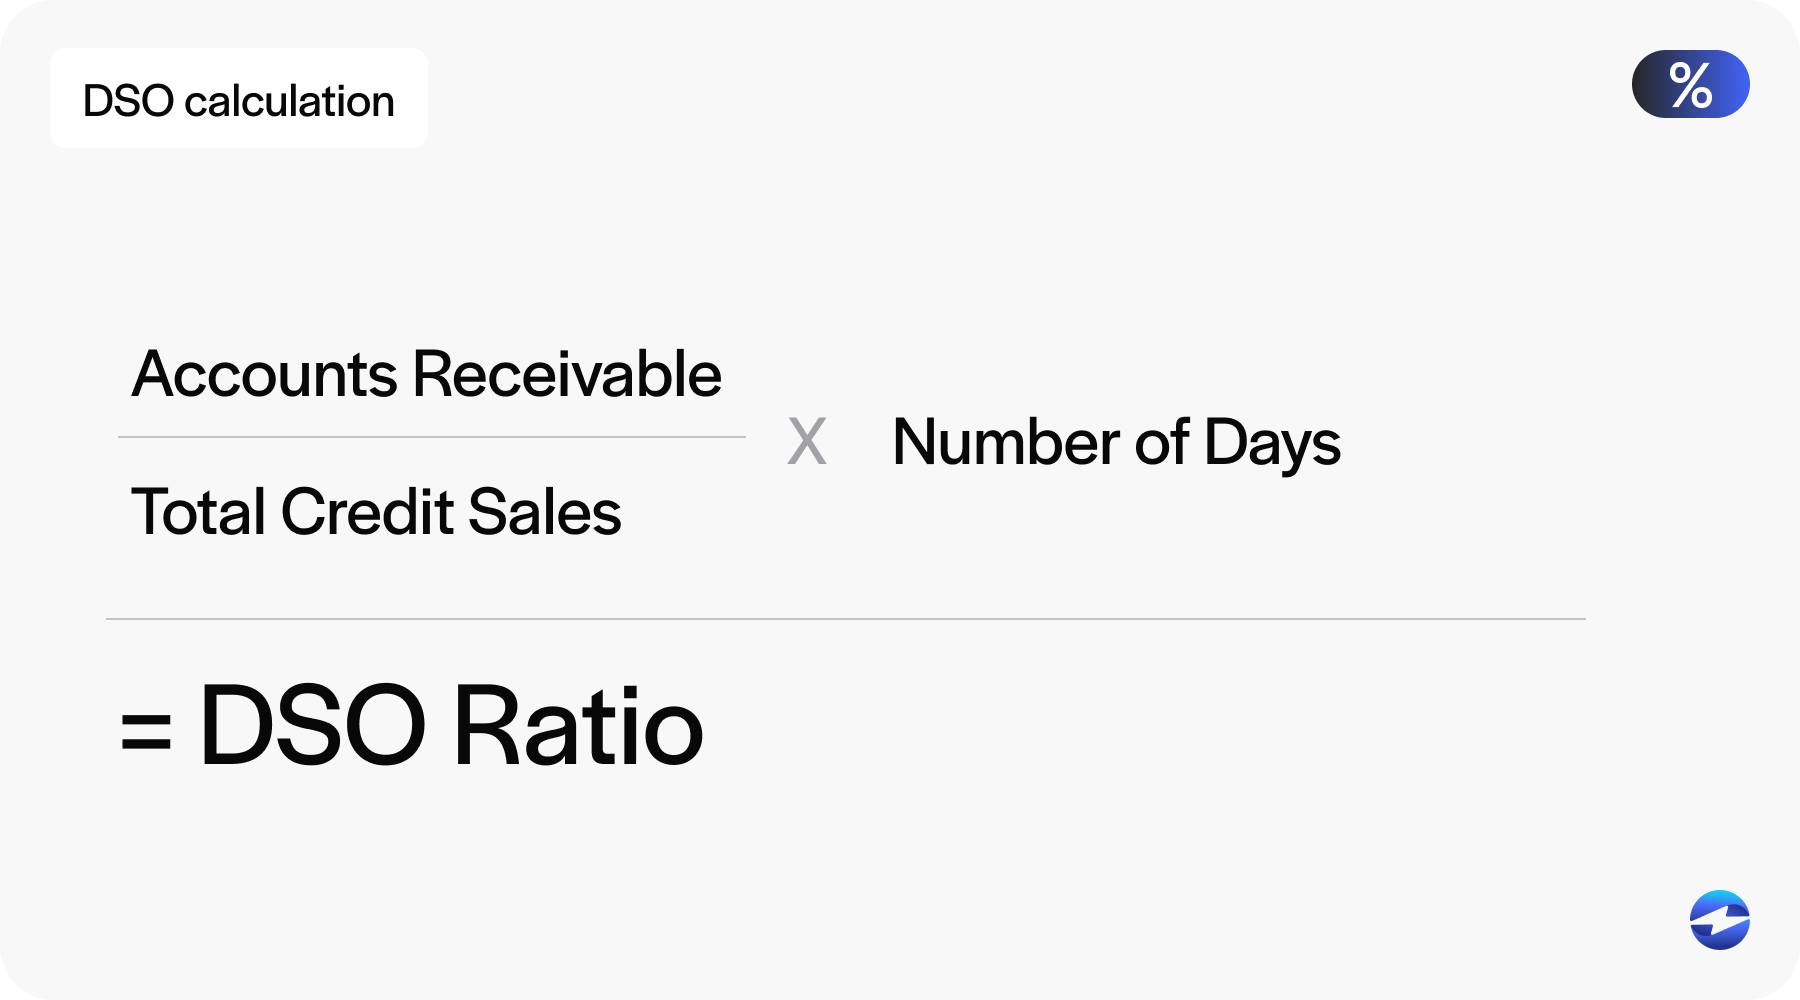This screenshot has height=1000, width=1800.
Task: Click the percent symbol badge
Action: (x=1690, y=84)
